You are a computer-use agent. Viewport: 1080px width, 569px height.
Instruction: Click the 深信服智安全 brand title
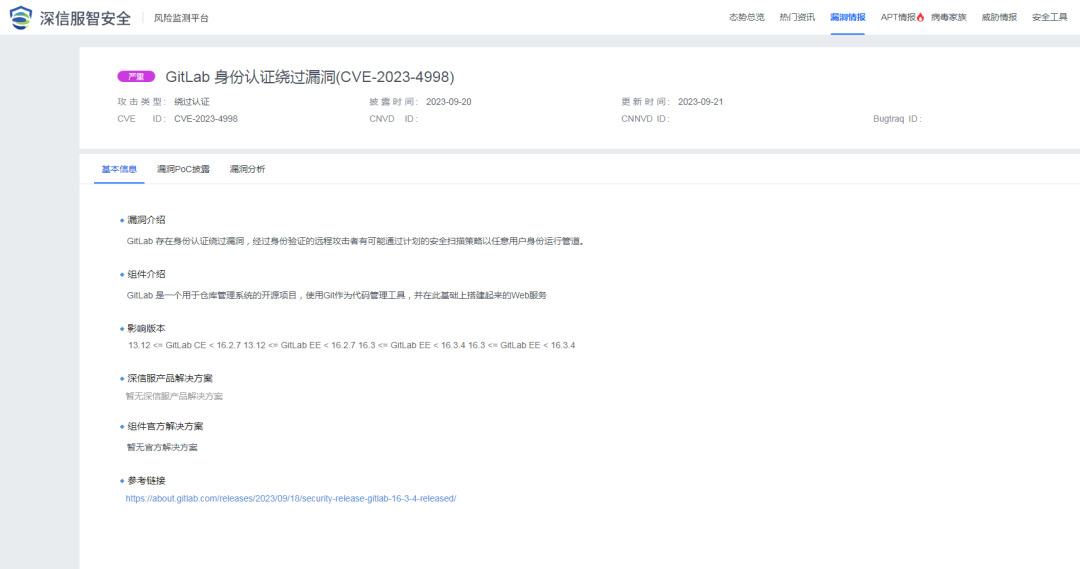[85, 18]
